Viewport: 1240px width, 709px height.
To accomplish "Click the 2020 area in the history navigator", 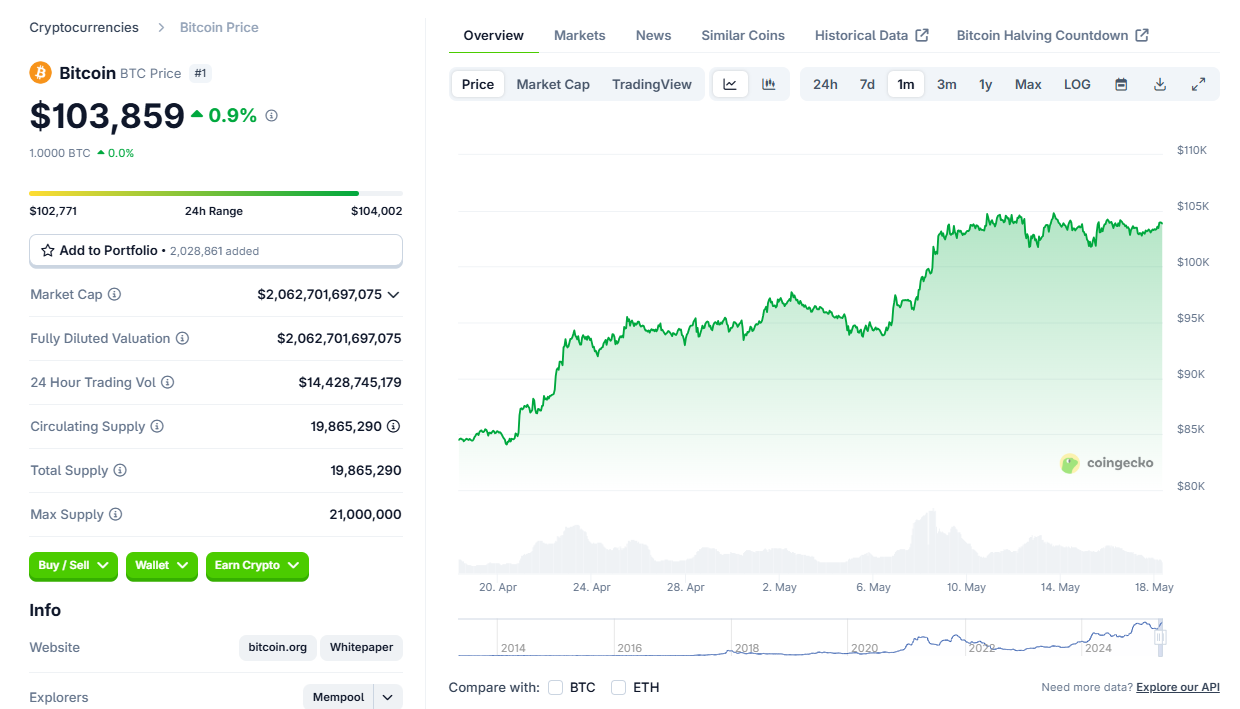I will 864,648.
